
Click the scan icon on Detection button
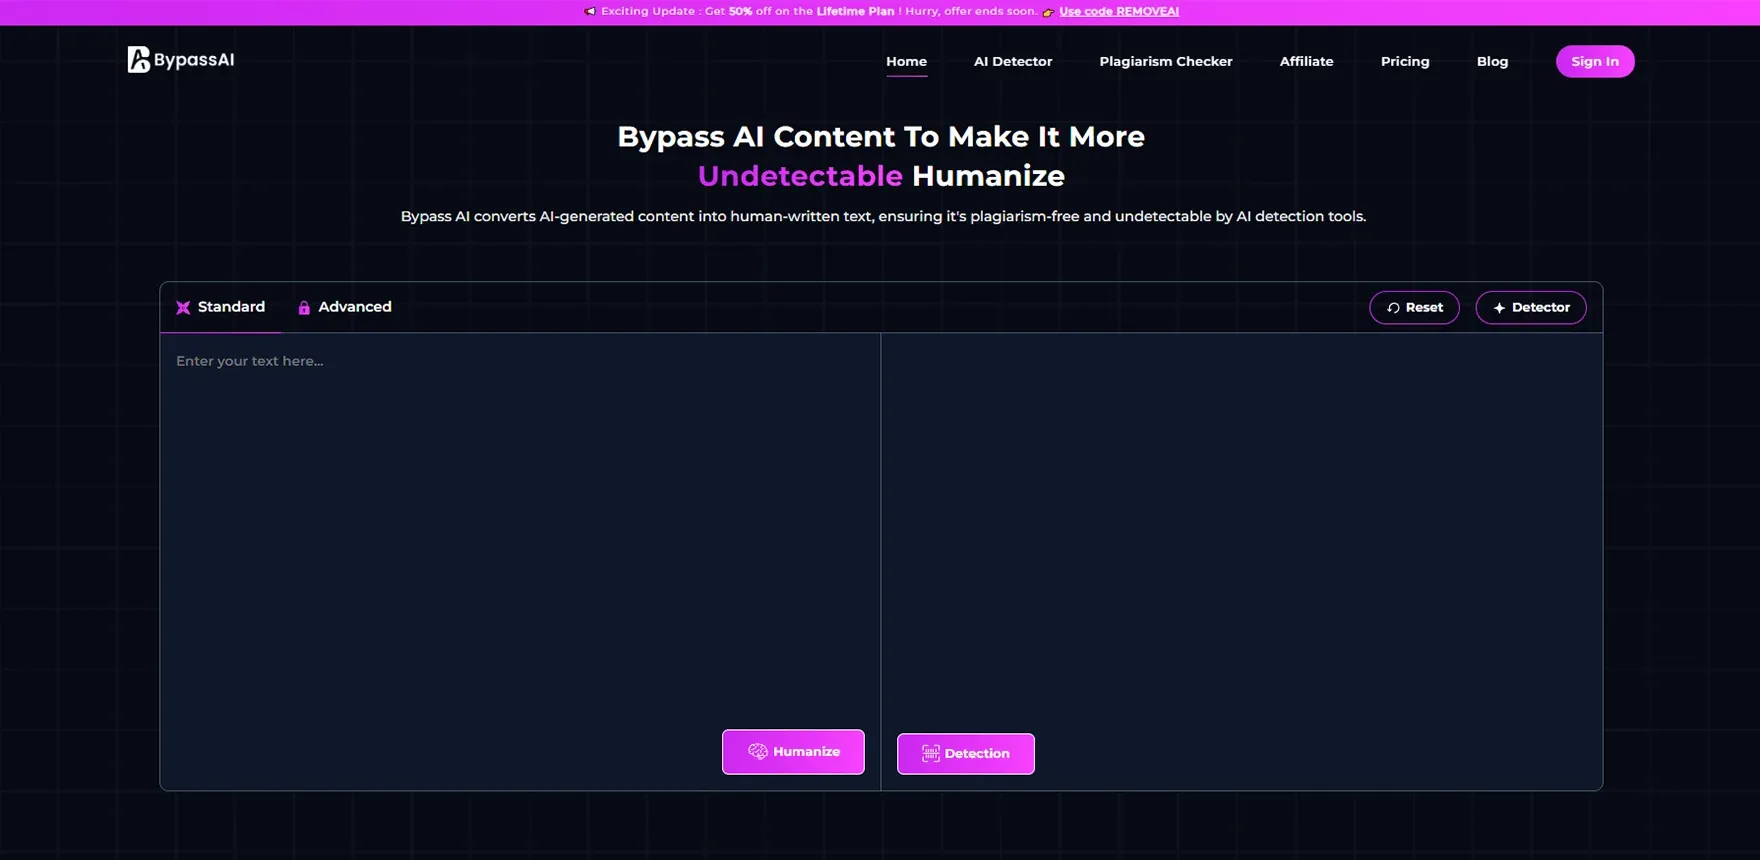[x=931, y=754]
